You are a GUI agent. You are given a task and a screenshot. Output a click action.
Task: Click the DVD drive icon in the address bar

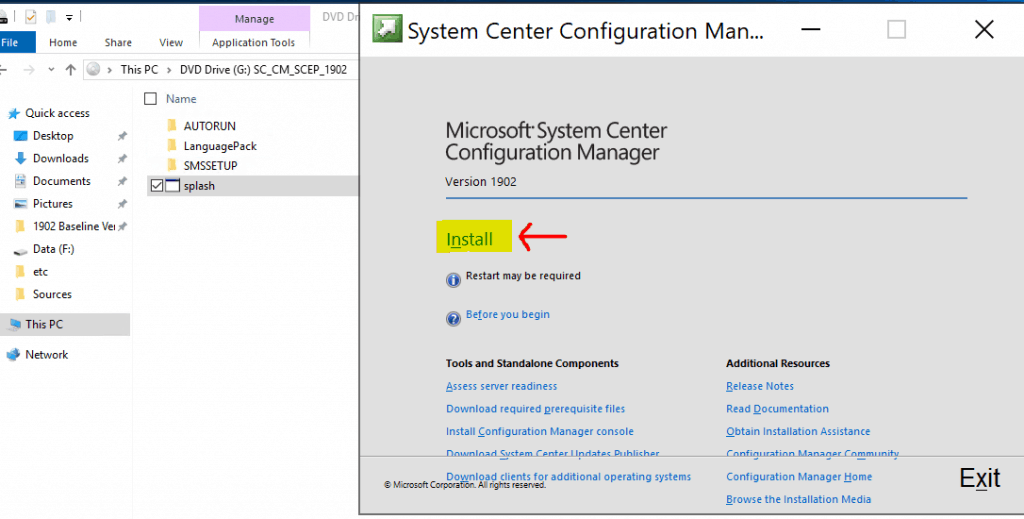pyautogui.click(x=94, y=69)
